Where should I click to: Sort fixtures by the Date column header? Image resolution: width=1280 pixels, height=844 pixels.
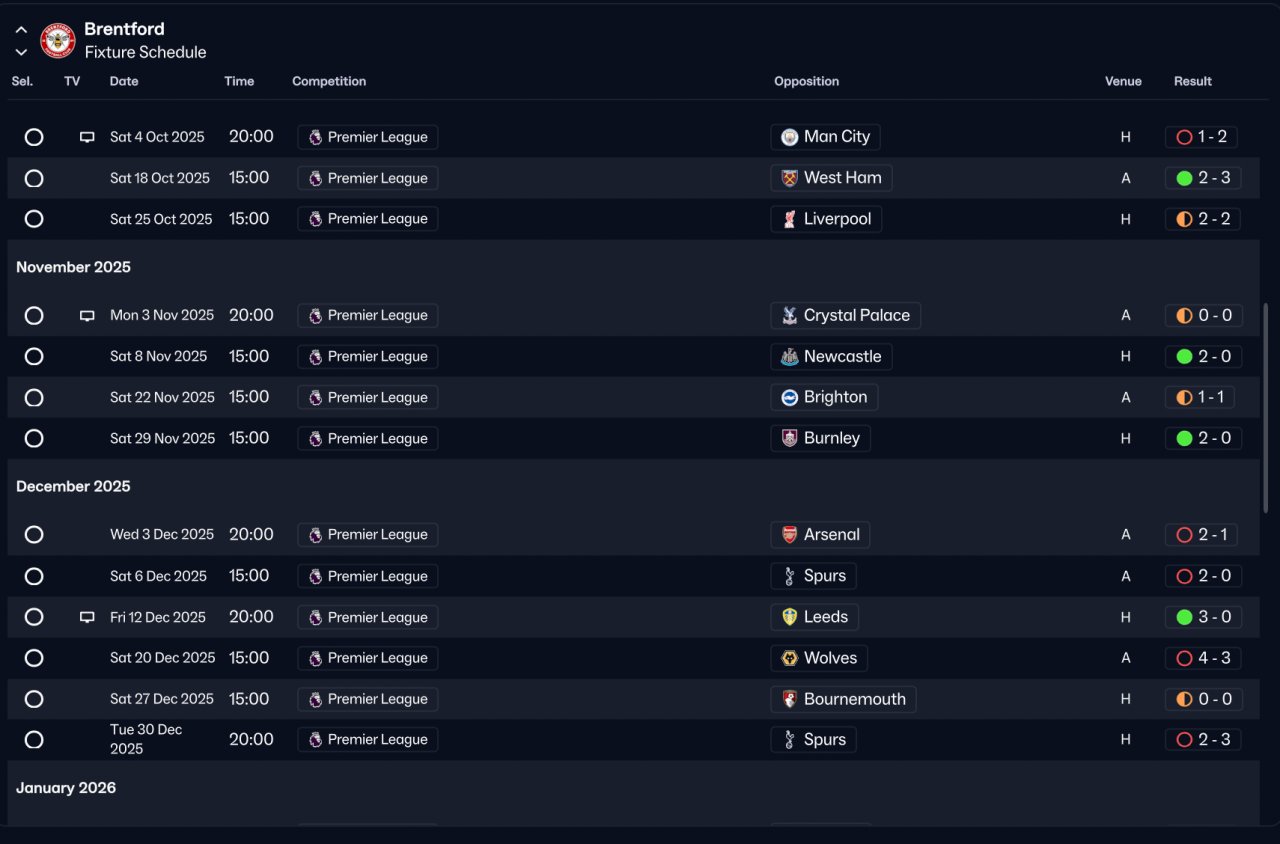[x=124, y=81]
